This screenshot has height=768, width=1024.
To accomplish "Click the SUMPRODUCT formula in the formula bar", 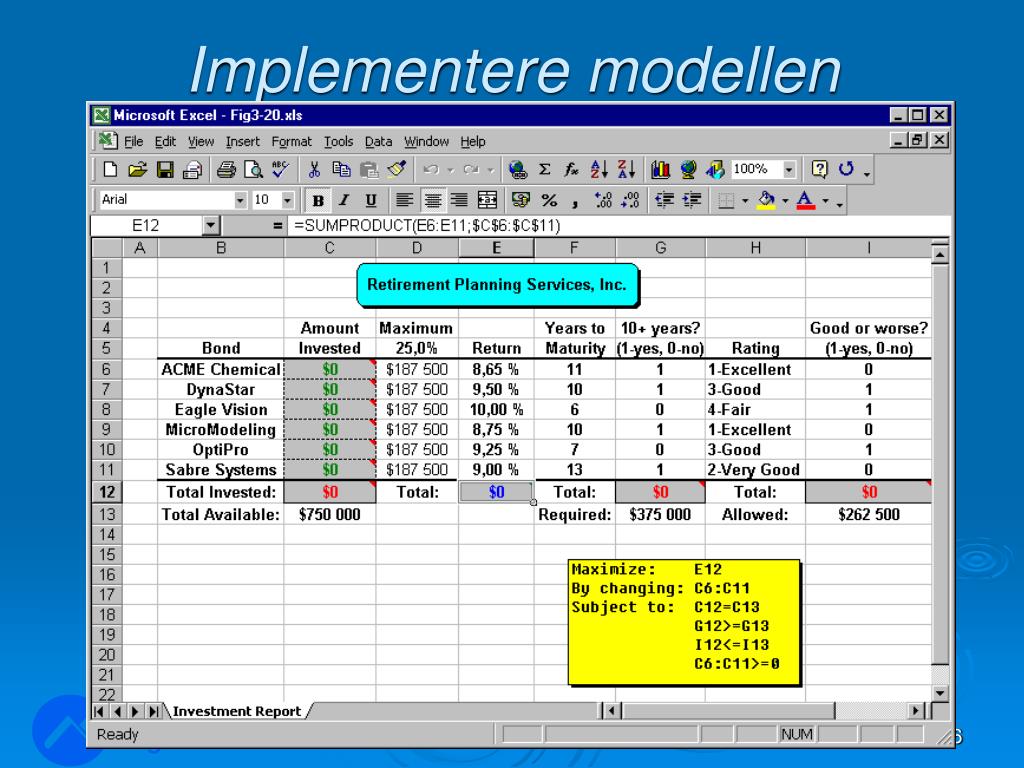I will click(427, 226).
